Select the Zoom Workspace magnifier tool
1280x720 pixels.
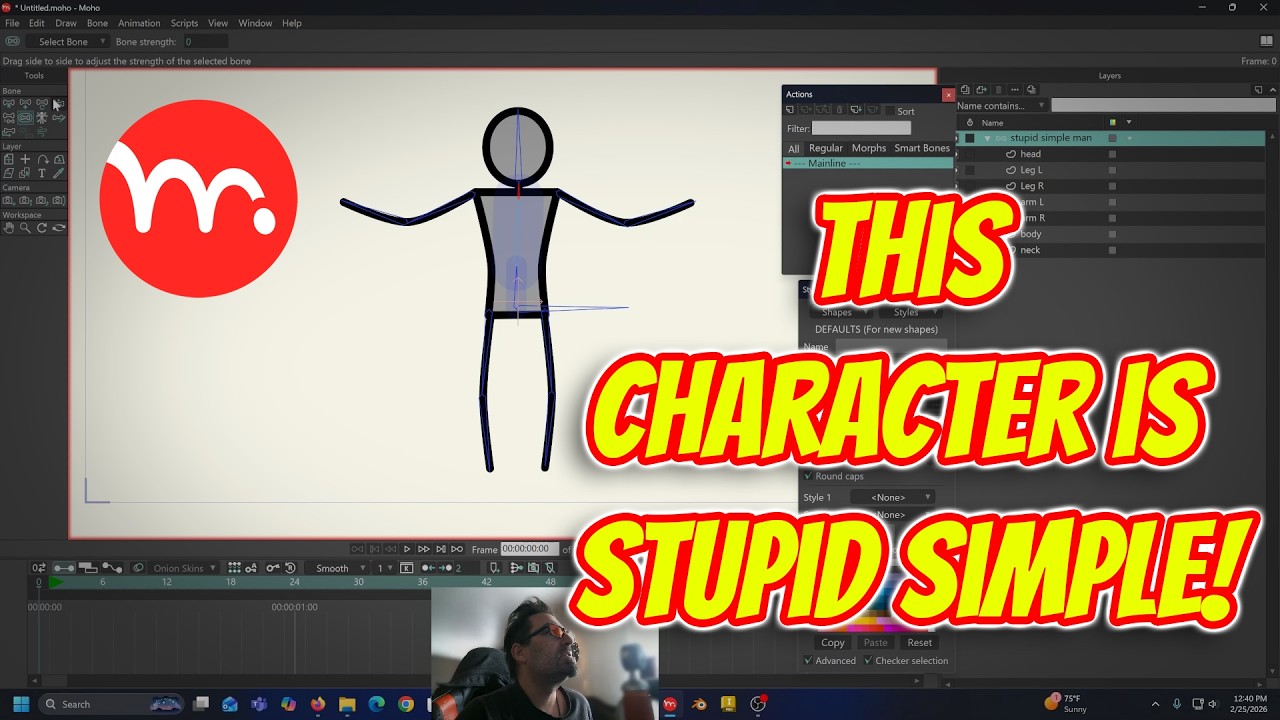(x=25, y=227)
